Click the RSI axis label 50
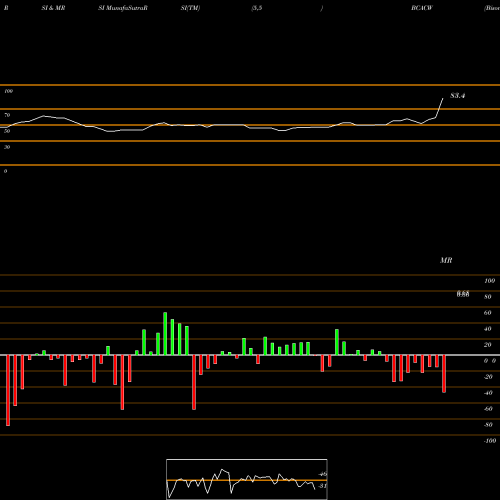This screenshot has width=500, height=500. pos(7,131)
